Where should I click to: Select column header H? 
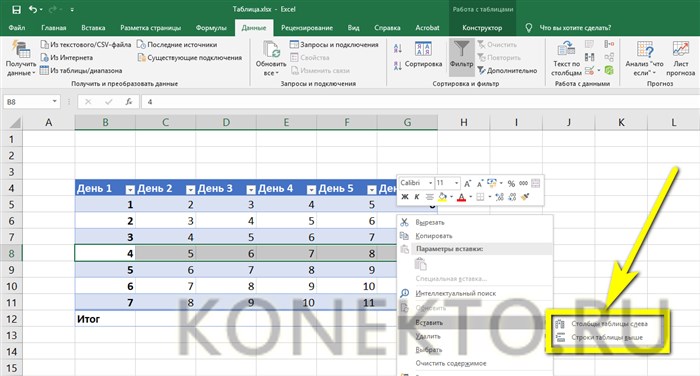[464, 122]
